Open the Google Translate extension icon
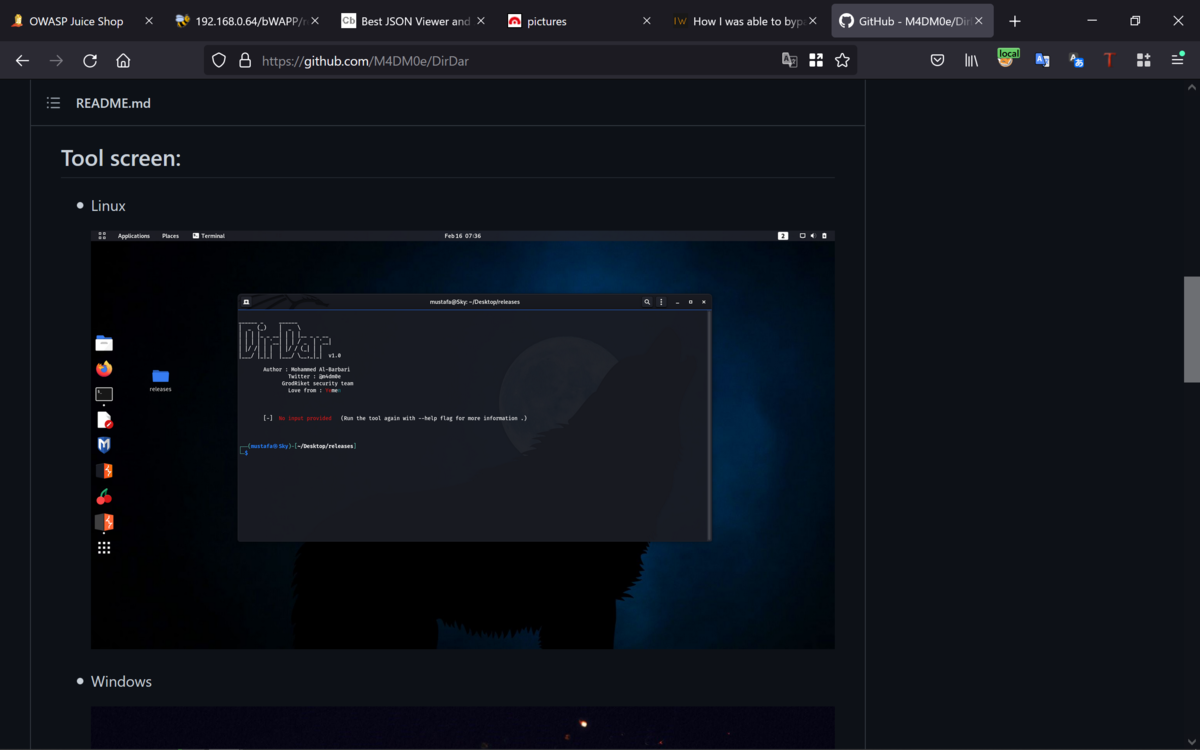The width and height of the screenshot is (1200, 750). tap(1042, 60)
